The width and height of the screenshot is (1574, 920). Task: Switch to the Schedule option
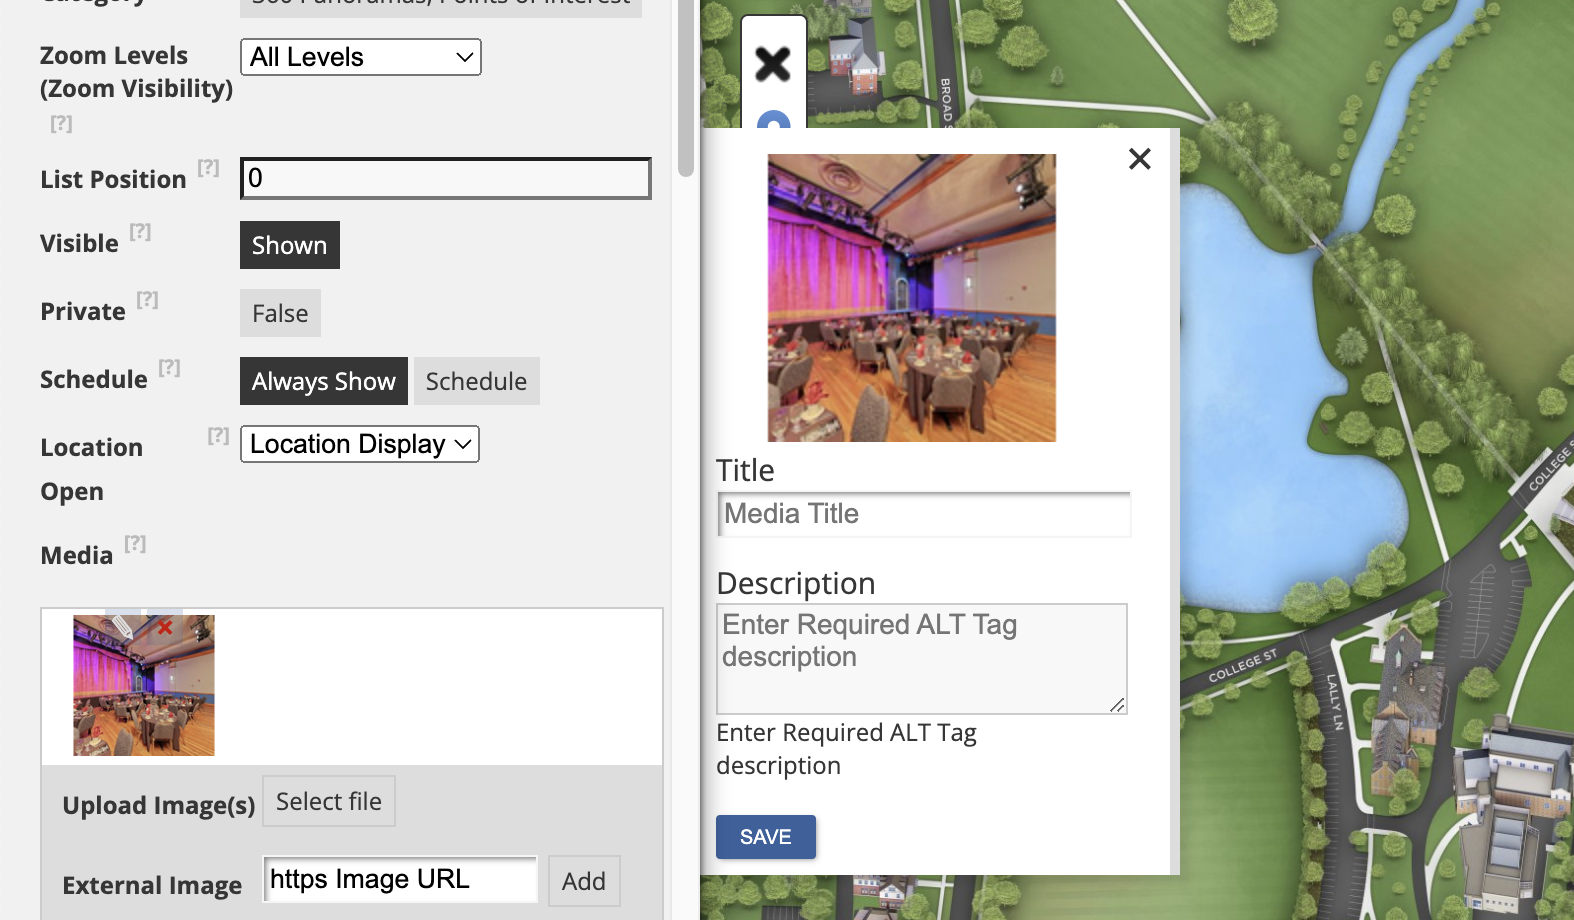[x=476, y=381]
